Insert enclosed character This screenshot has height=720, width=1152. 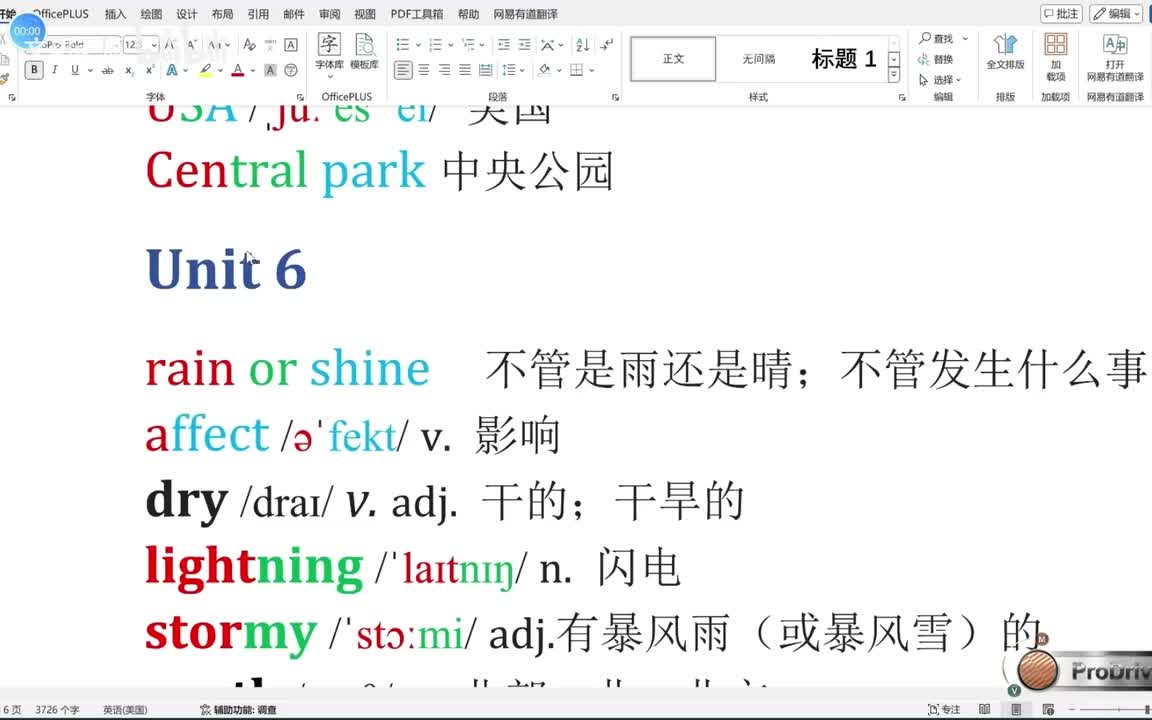(x=291, y=70)
